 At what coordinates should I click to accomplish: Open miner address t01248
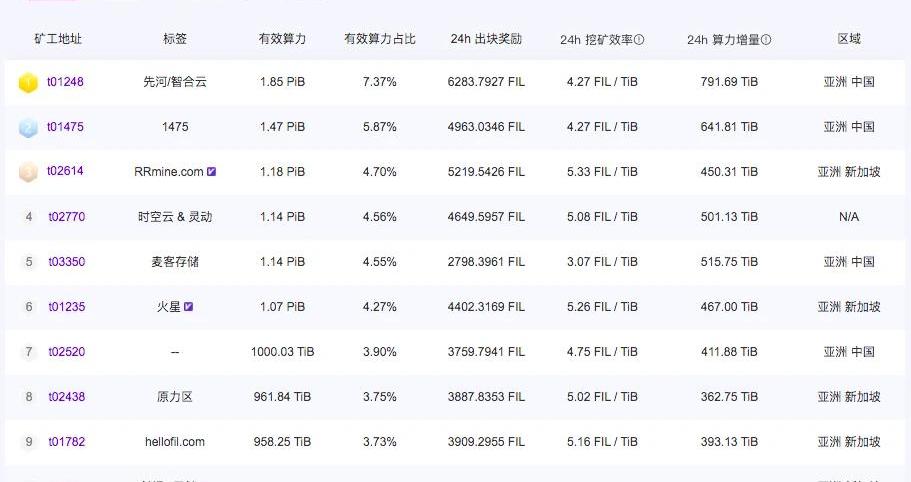(x=65, y=82)
